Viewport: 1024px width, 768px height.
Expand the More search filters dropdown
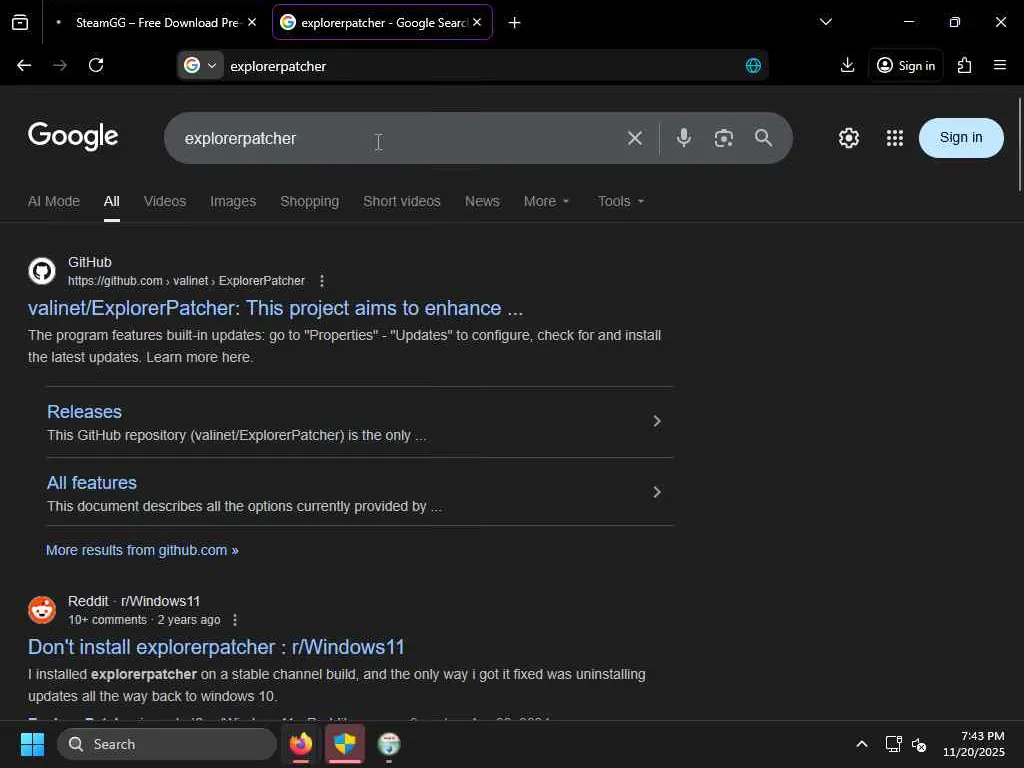[x=546, y=201]
